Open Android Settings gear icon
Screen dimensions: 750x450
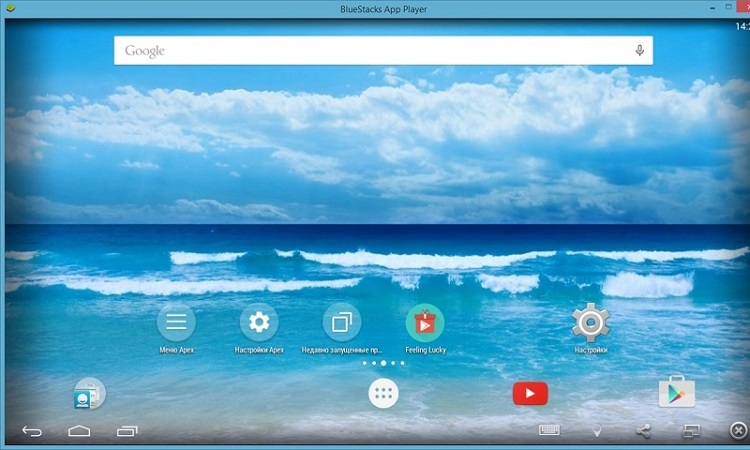(x=590, y=322)
